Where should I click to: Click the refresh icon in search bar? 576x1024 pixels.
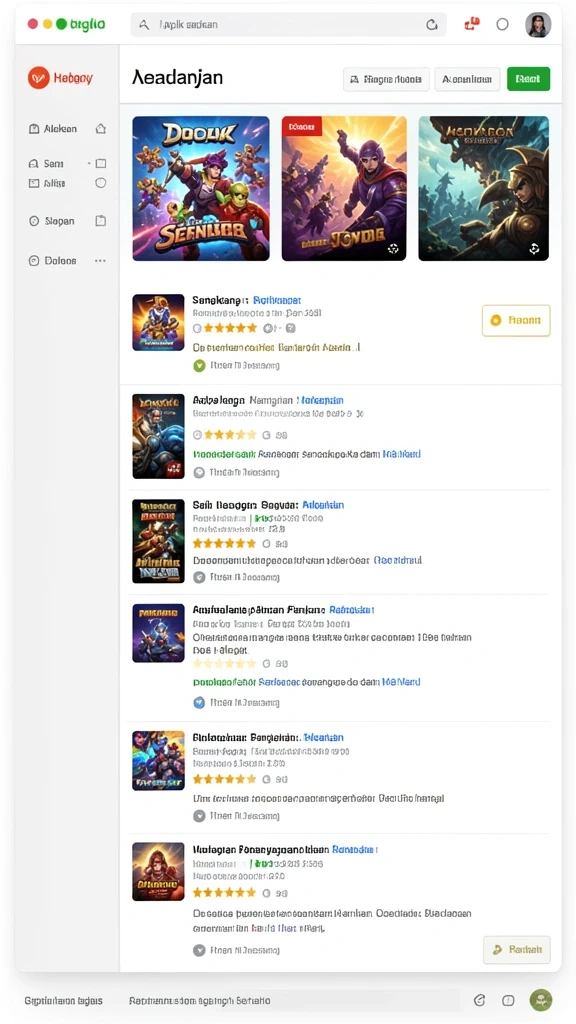(432, 25)
